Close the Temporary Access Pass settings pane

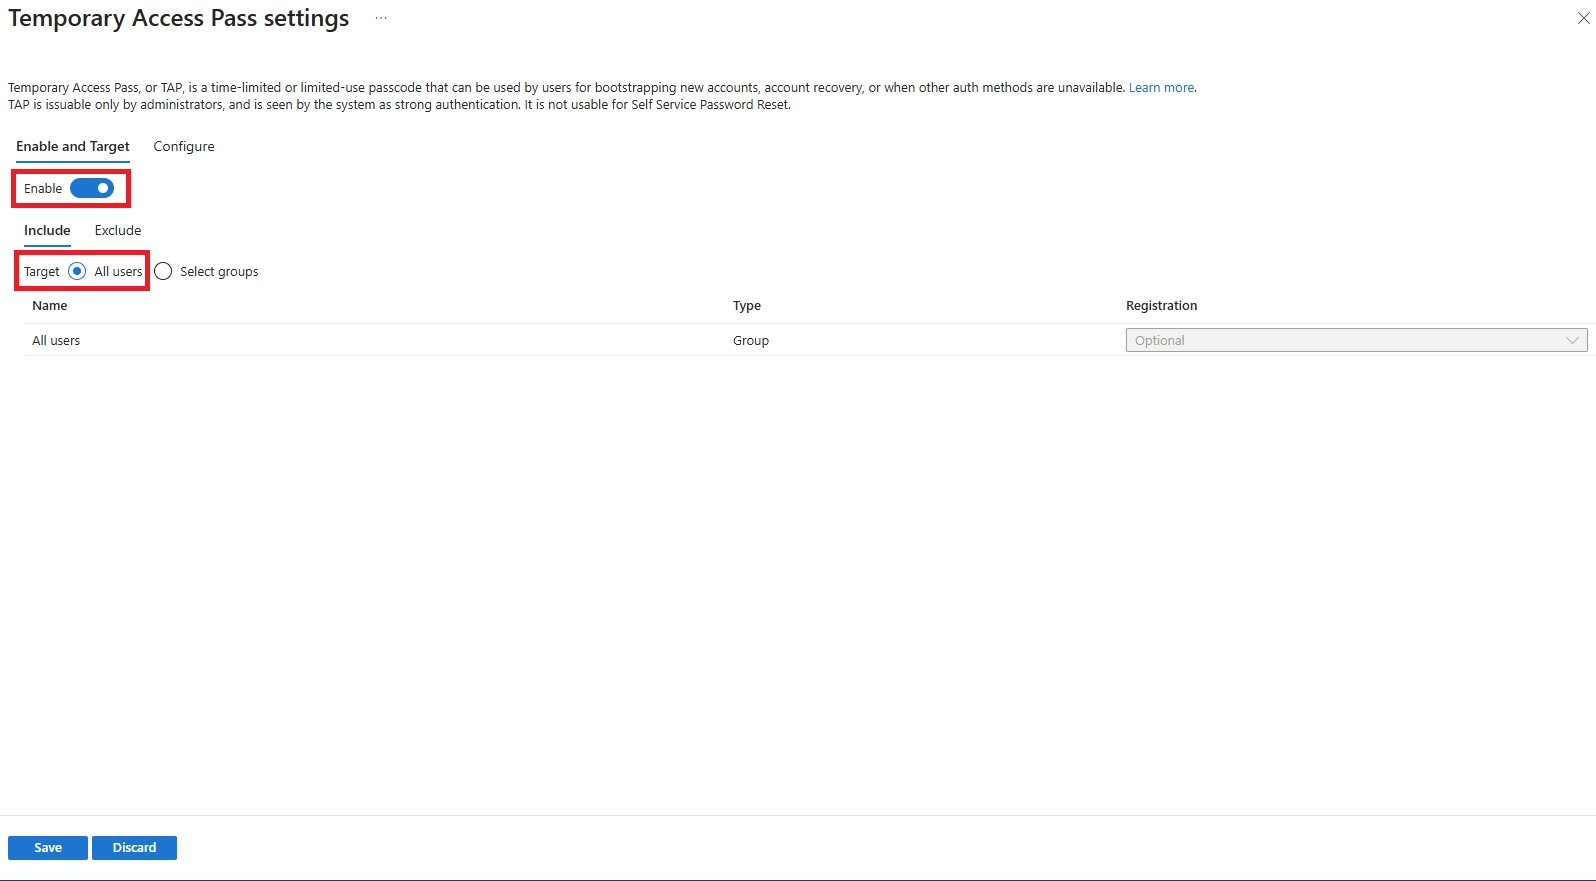click(1583, 19)
